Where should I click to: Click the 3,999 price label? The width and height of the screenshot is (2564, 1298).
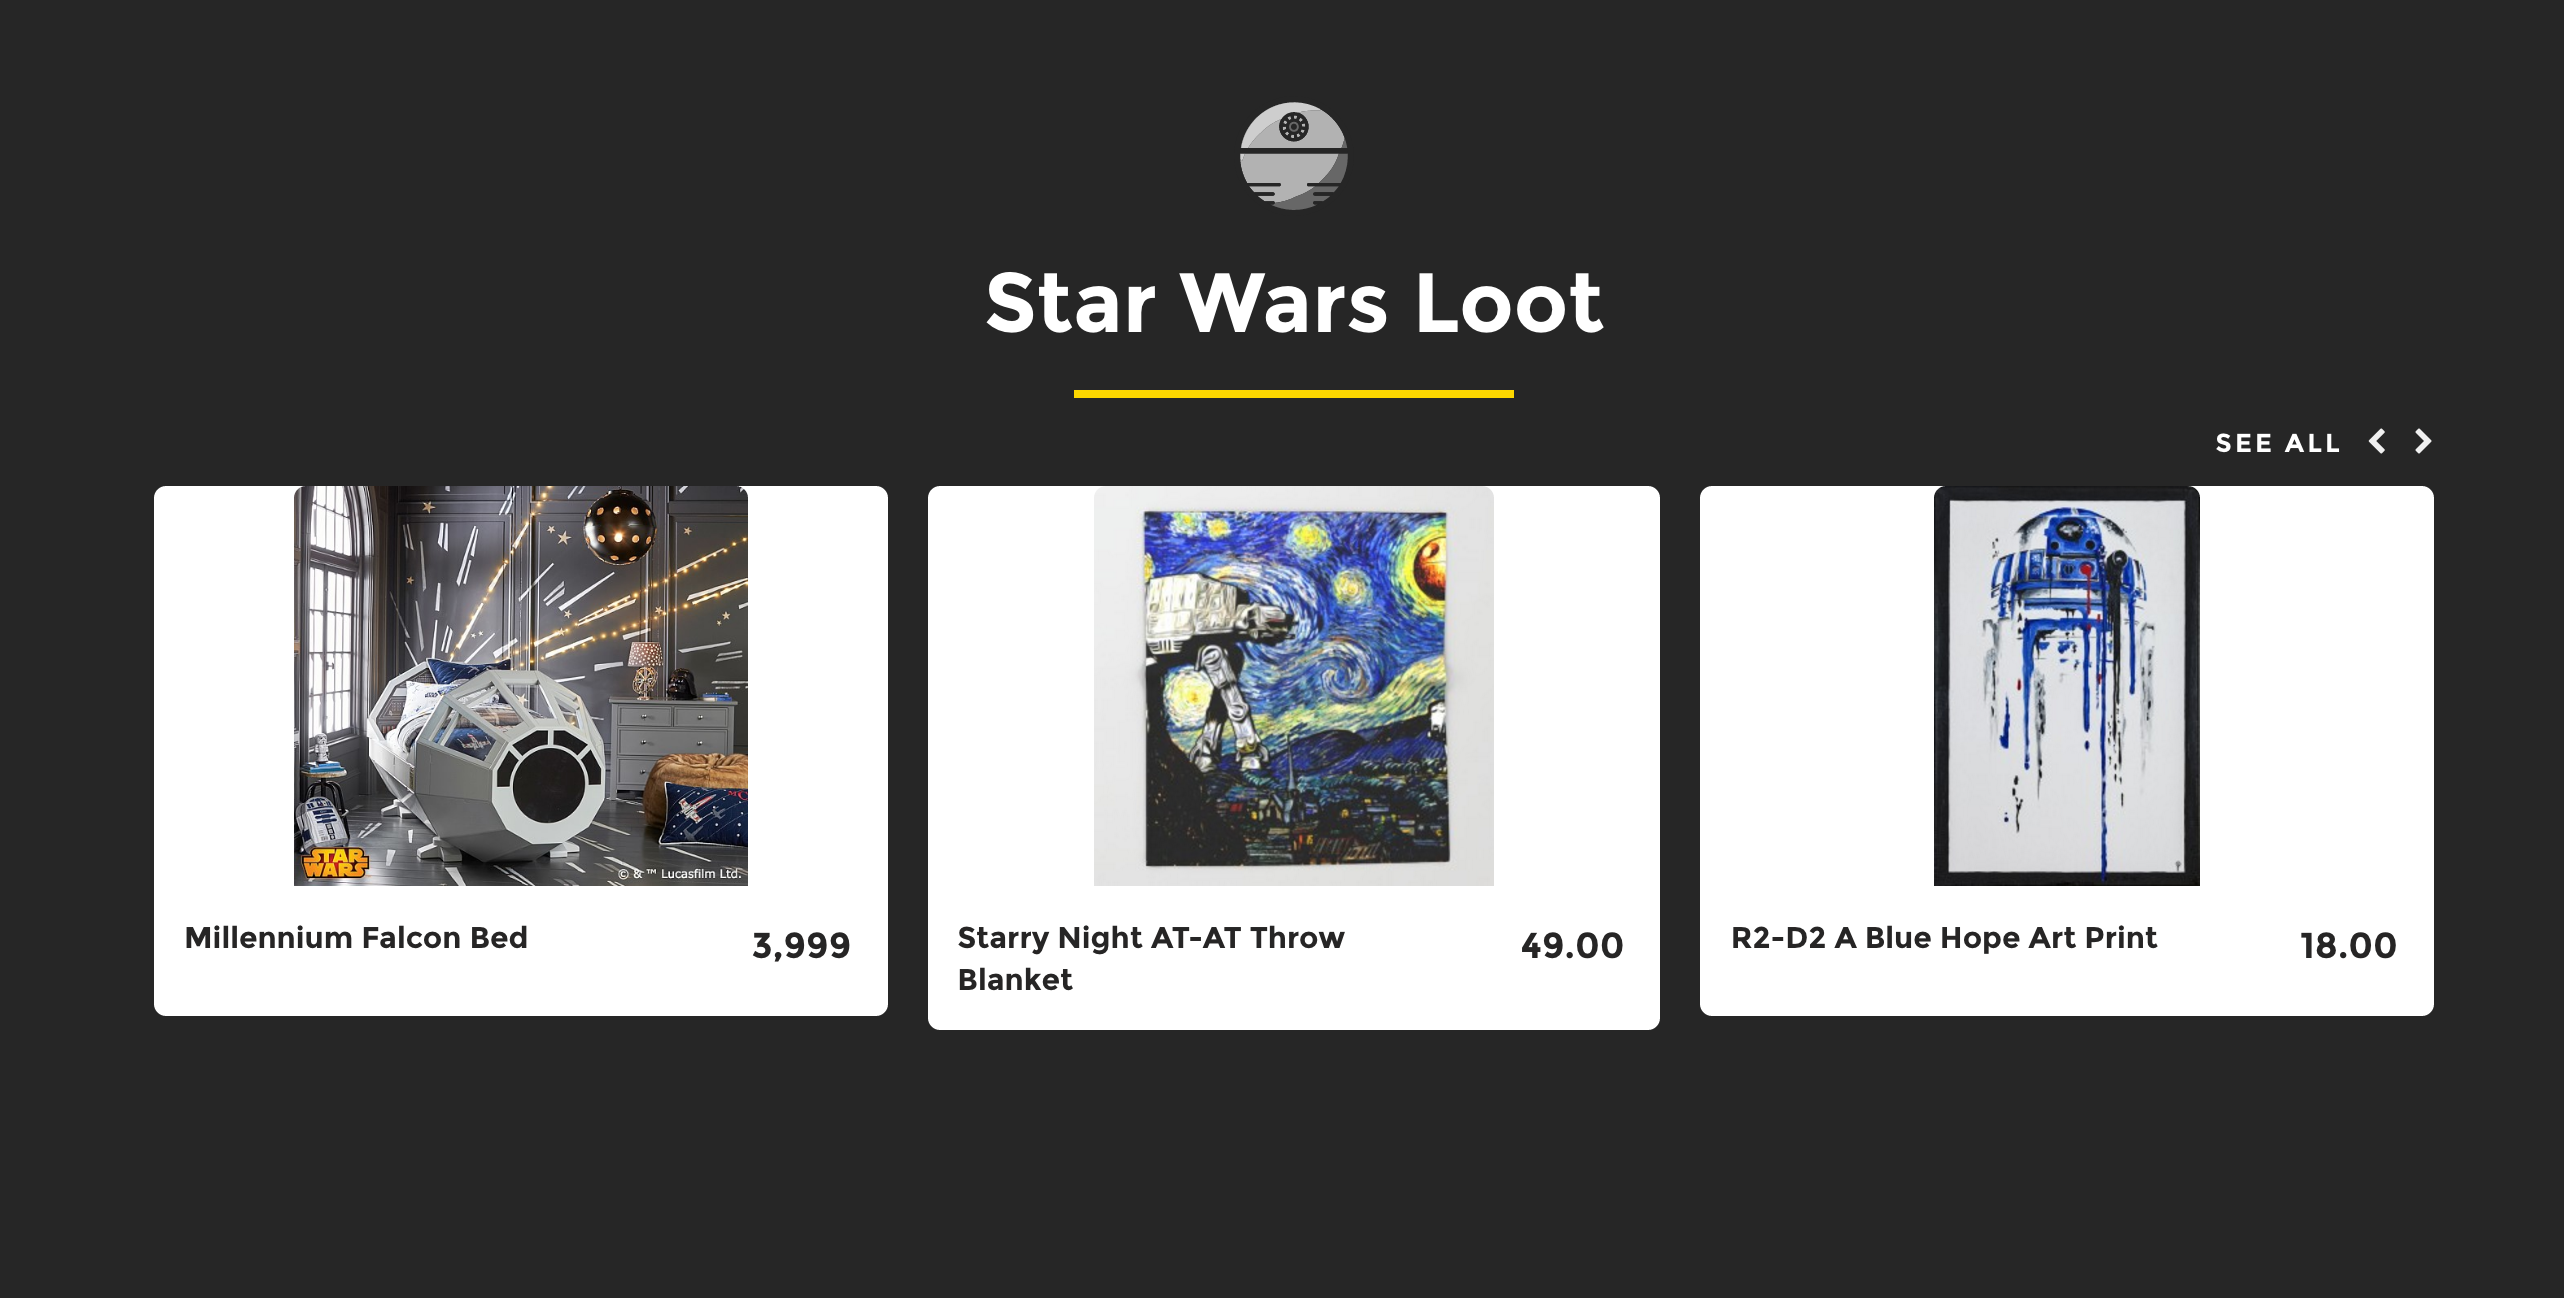tap(800, 942)
